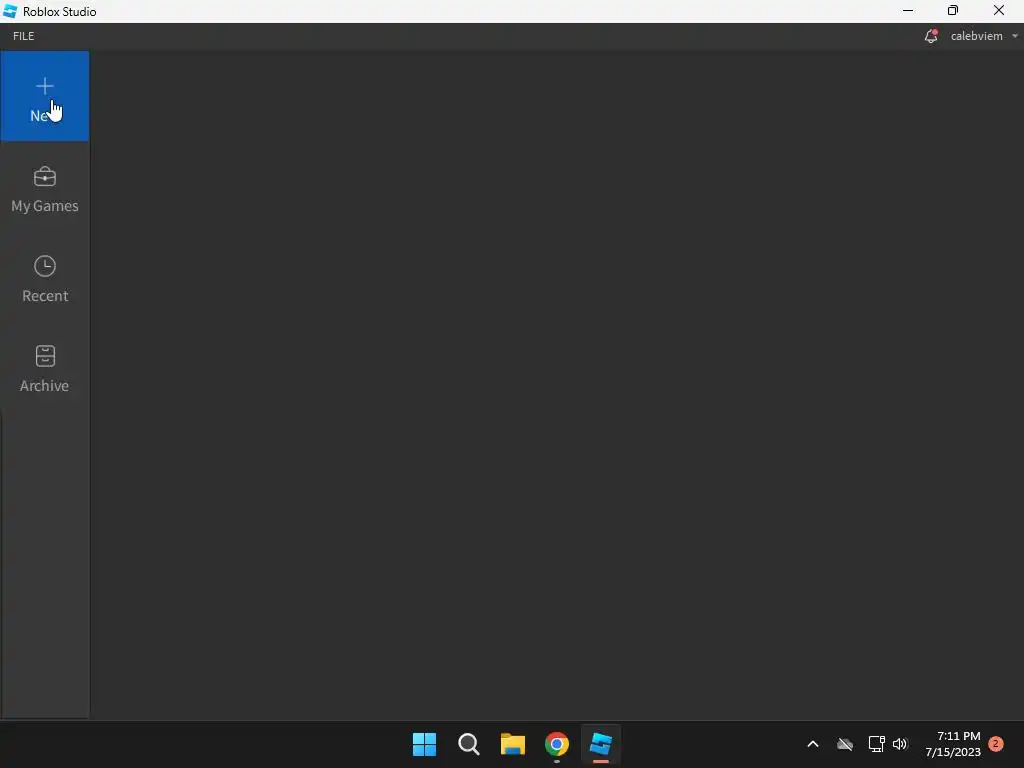Click the Roblox Studio title bar logo

10,11
